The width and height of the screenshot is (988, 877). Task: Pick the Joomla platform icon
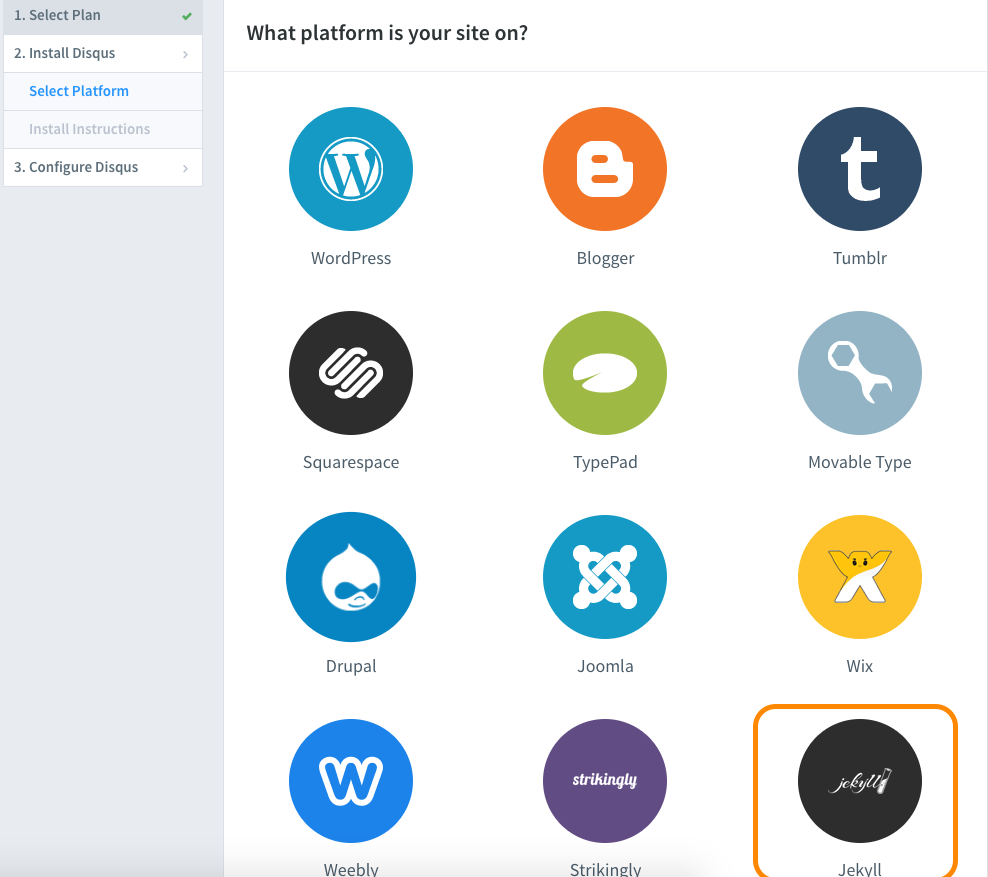(605, 576)
